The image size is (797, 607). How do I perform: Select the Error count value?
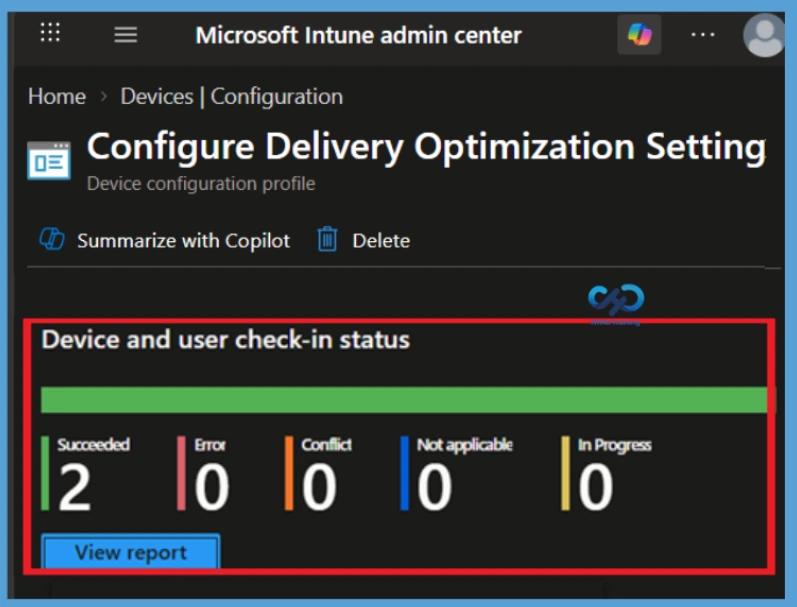click(212, 488)
